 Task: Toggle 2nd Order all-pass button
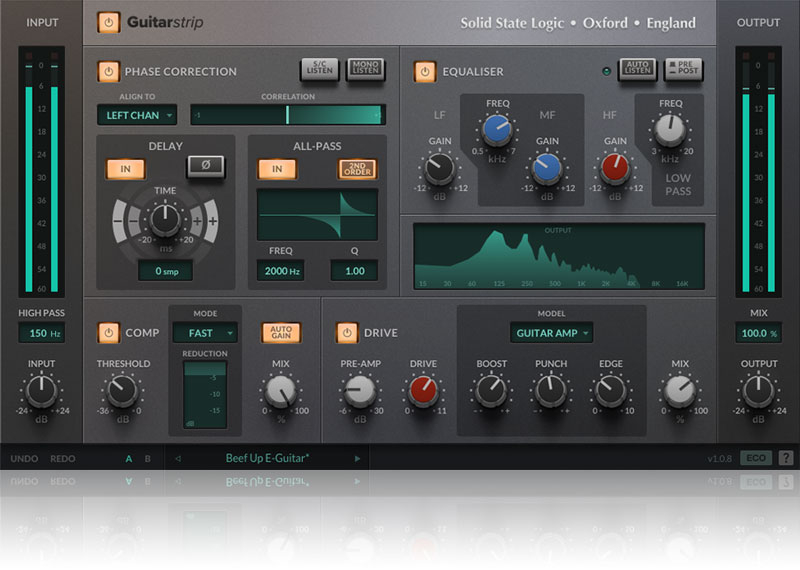pos(357,169)
